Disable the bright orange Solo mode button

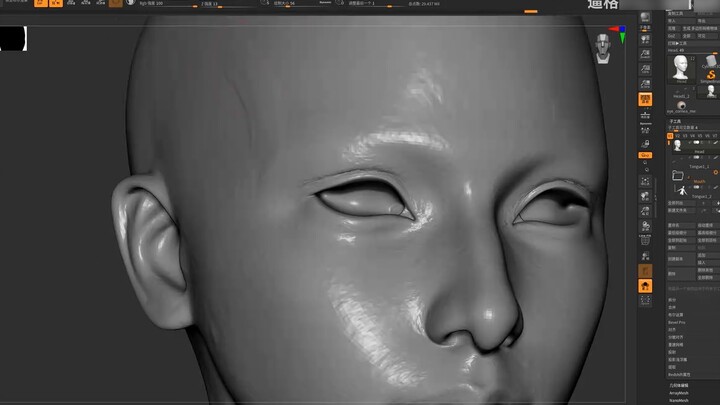(x=645, y=286)
